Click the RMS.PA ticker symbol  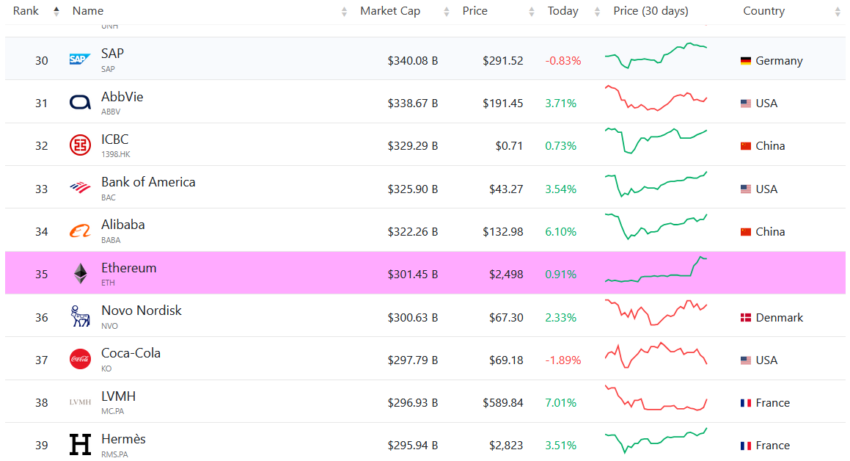coord(114,454)
